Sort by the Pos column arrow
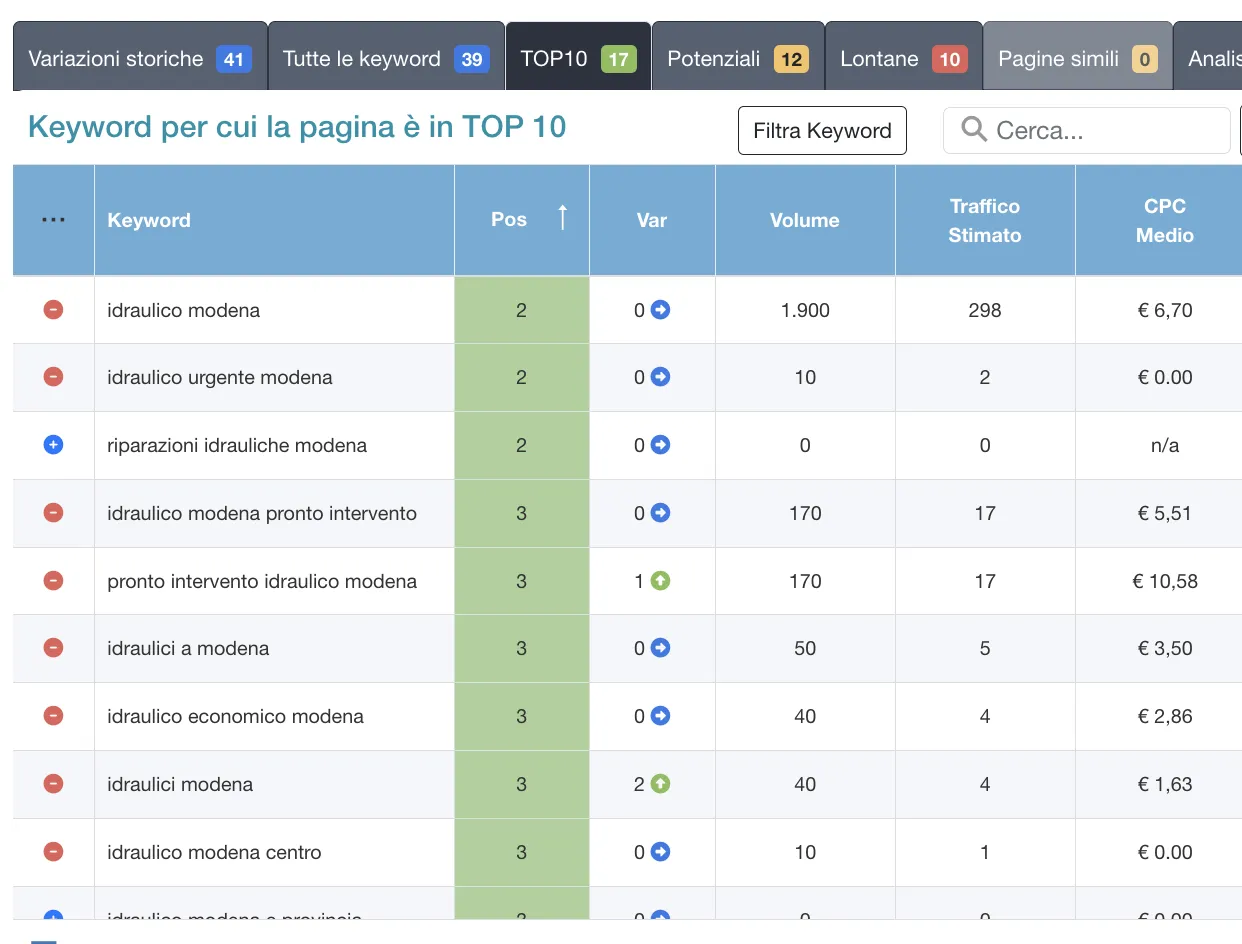 pyautogui.click(x=562, y=217)
